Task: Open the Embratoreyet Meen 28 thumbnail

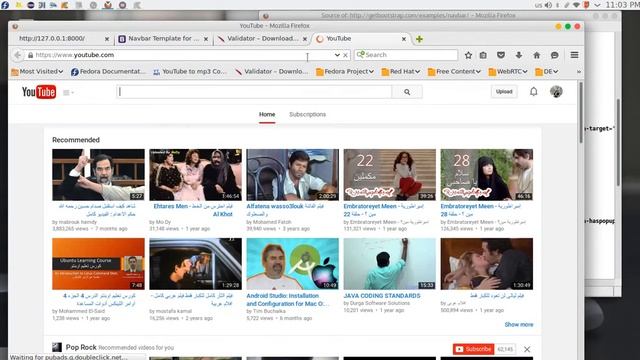Action: (487, 175)
